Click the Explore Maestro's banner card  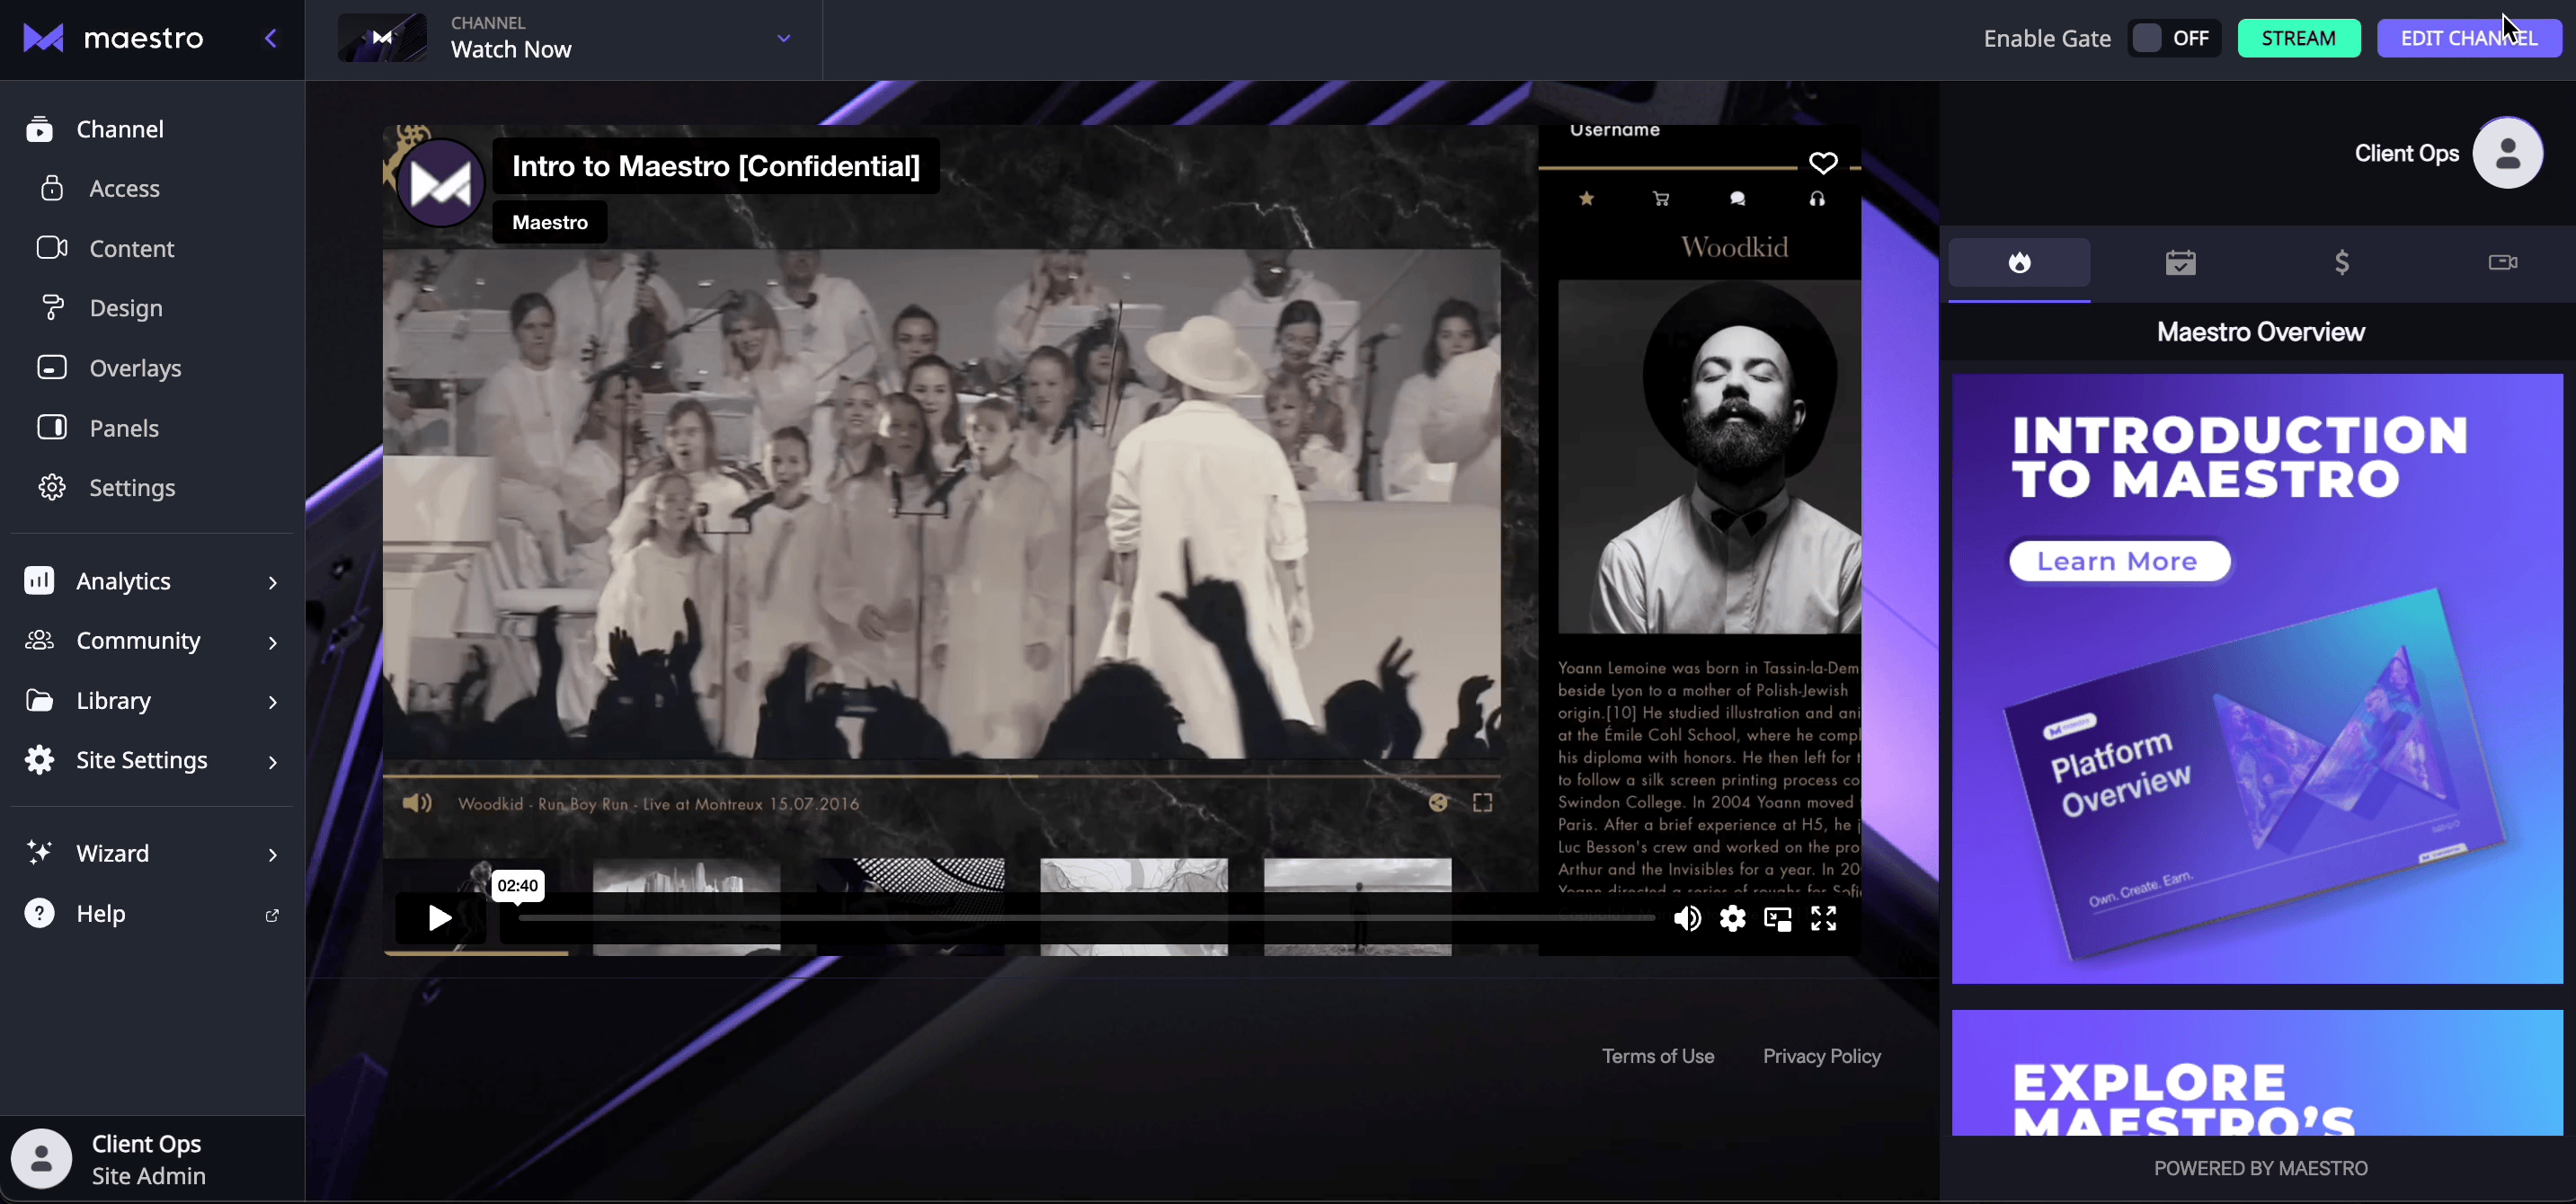click(2257, 1073)
